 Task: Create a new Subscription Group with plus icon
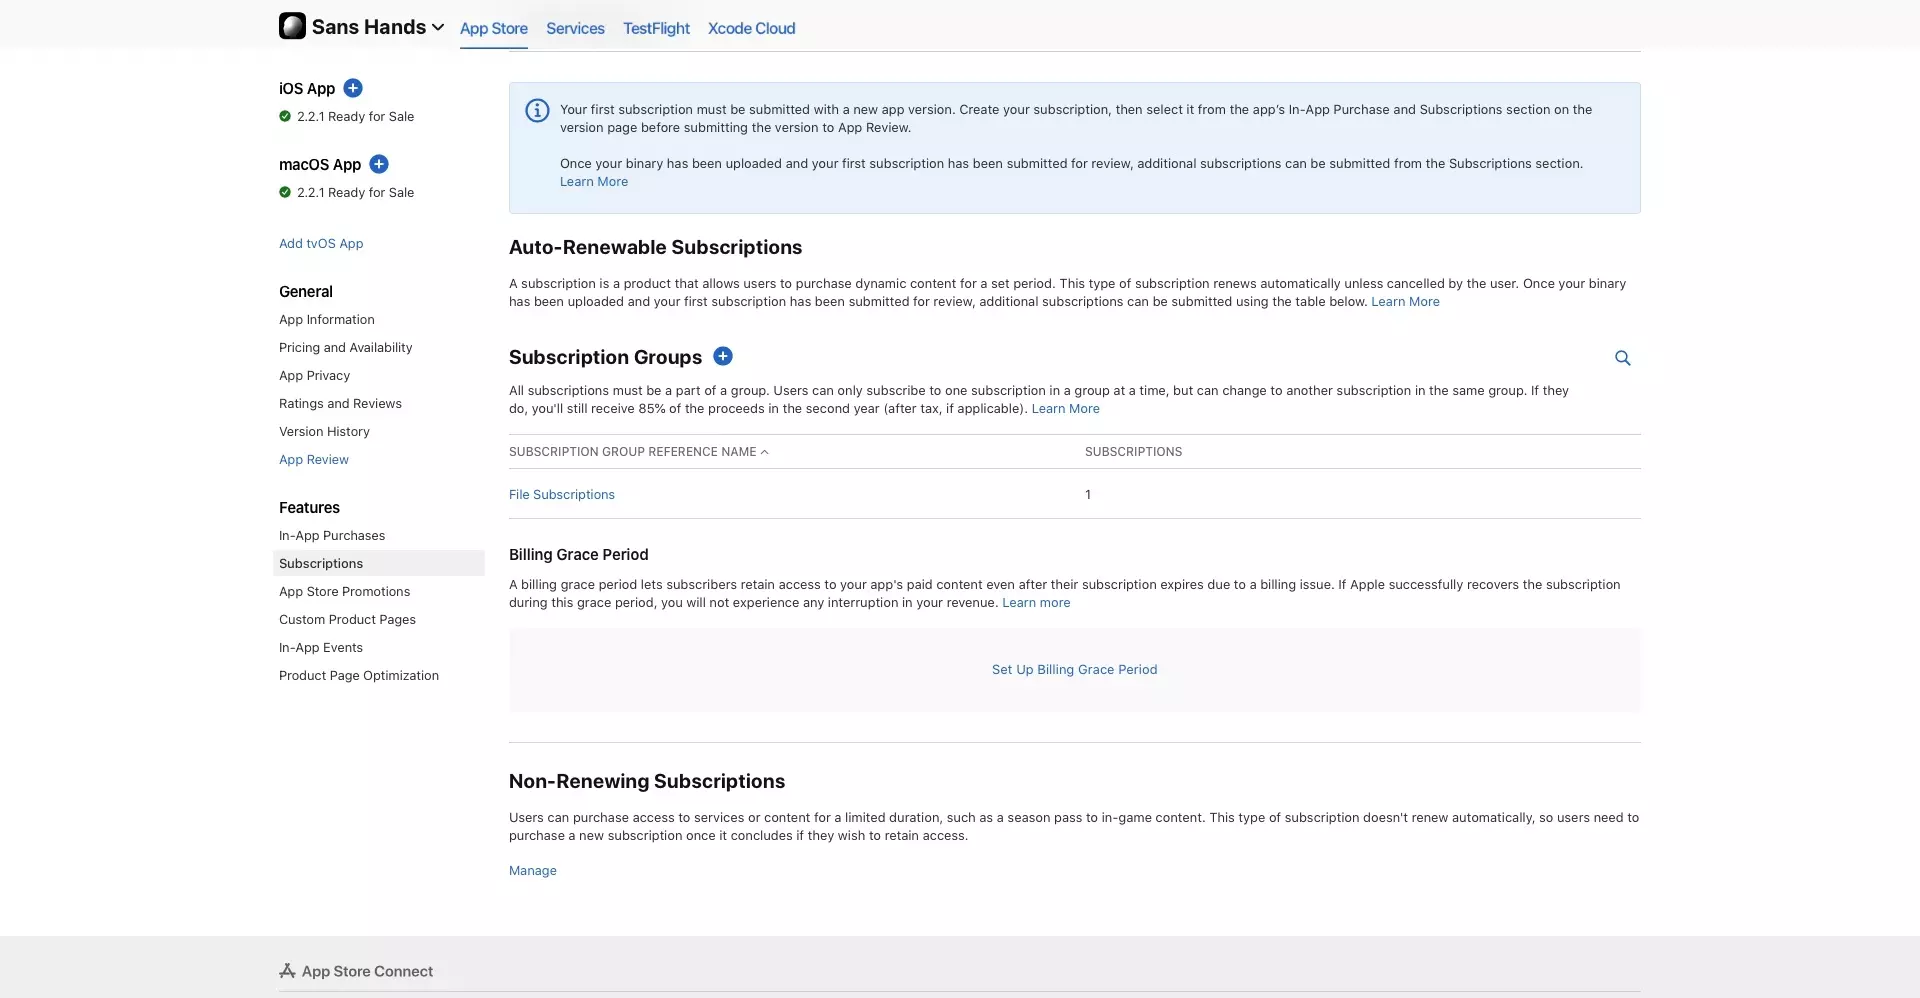pos(723,356)
